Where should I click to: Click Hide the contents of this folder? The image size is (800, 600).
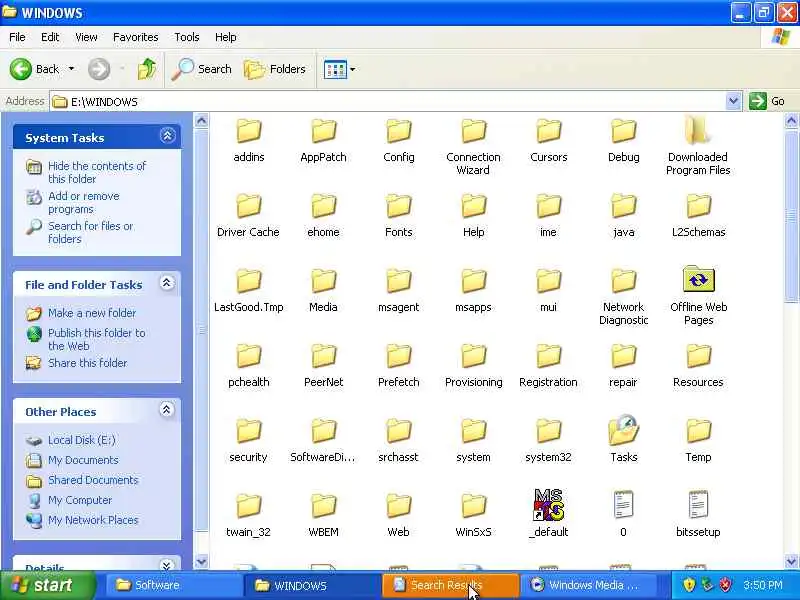[96, 172]
